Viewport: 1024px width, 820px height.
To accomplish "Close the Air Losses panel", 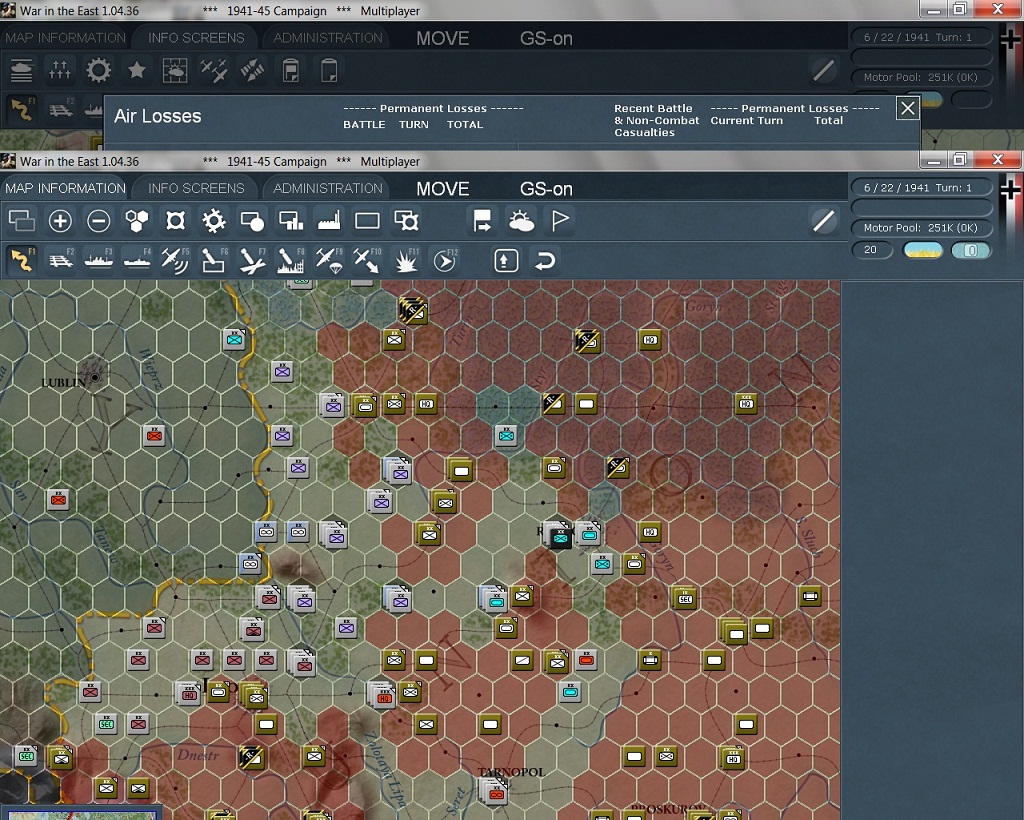I will pyautogui.click(x=908, y=108).
